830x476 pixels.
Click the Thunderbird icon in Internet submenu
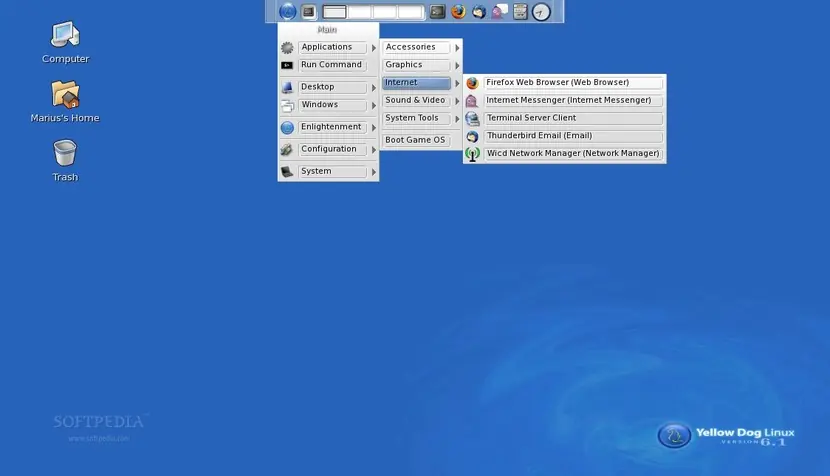472,137
